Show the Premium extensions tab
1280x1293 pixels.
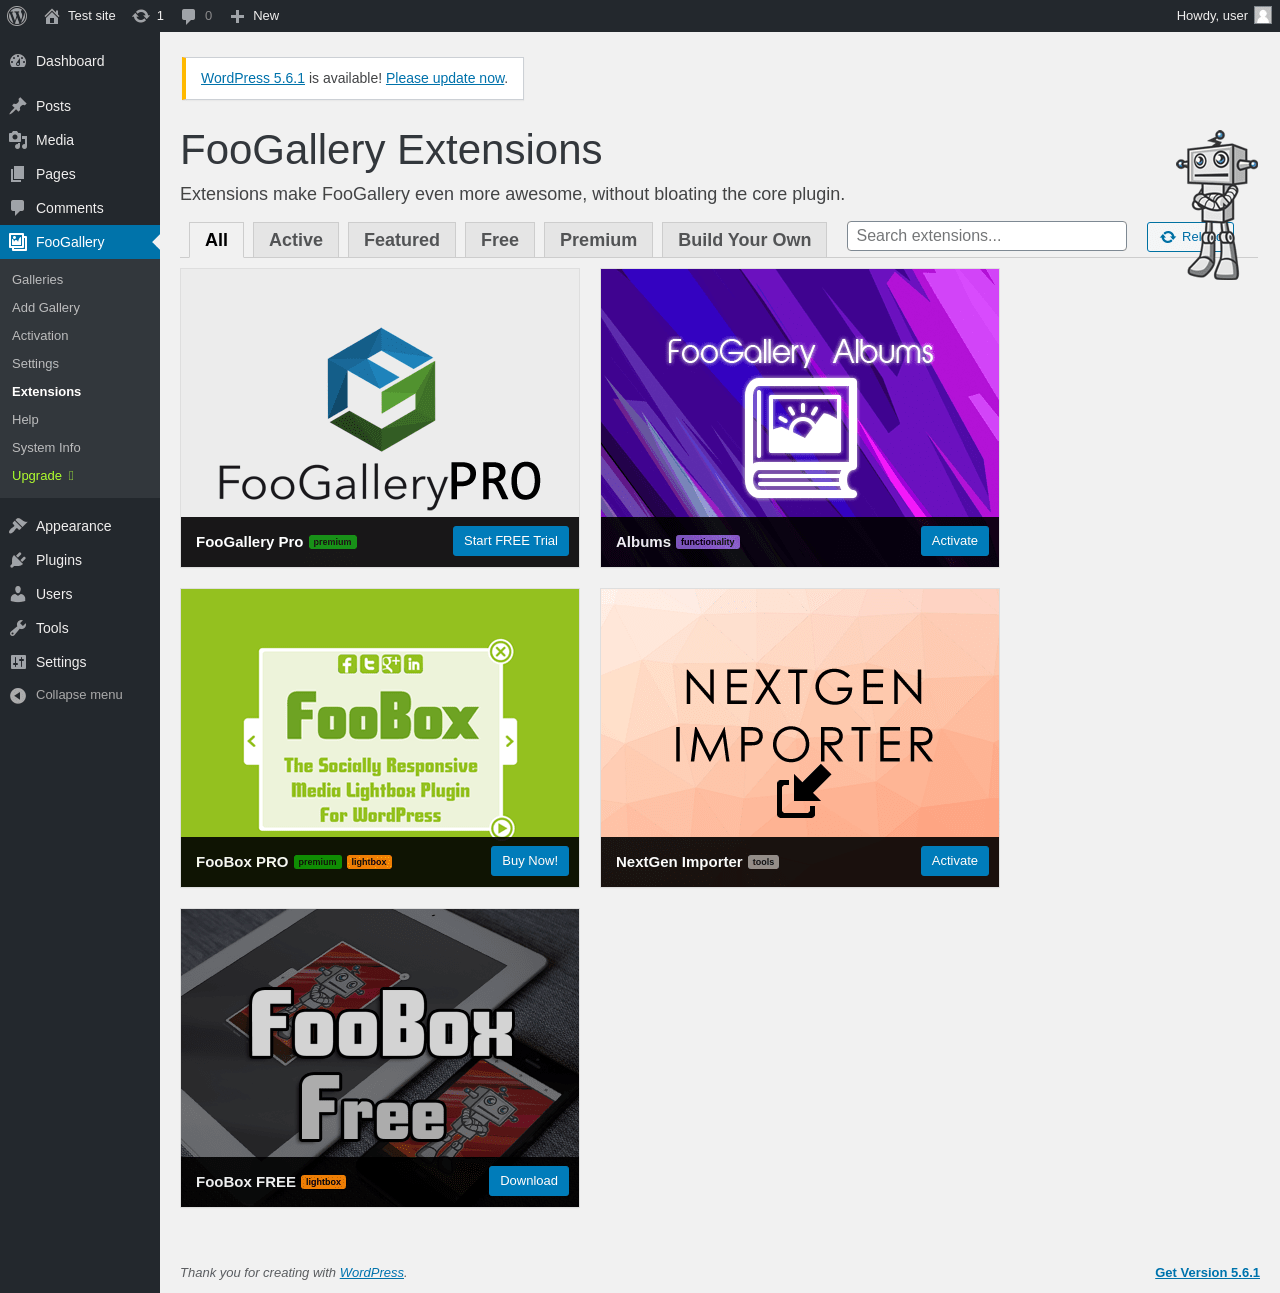click(598, 240)
